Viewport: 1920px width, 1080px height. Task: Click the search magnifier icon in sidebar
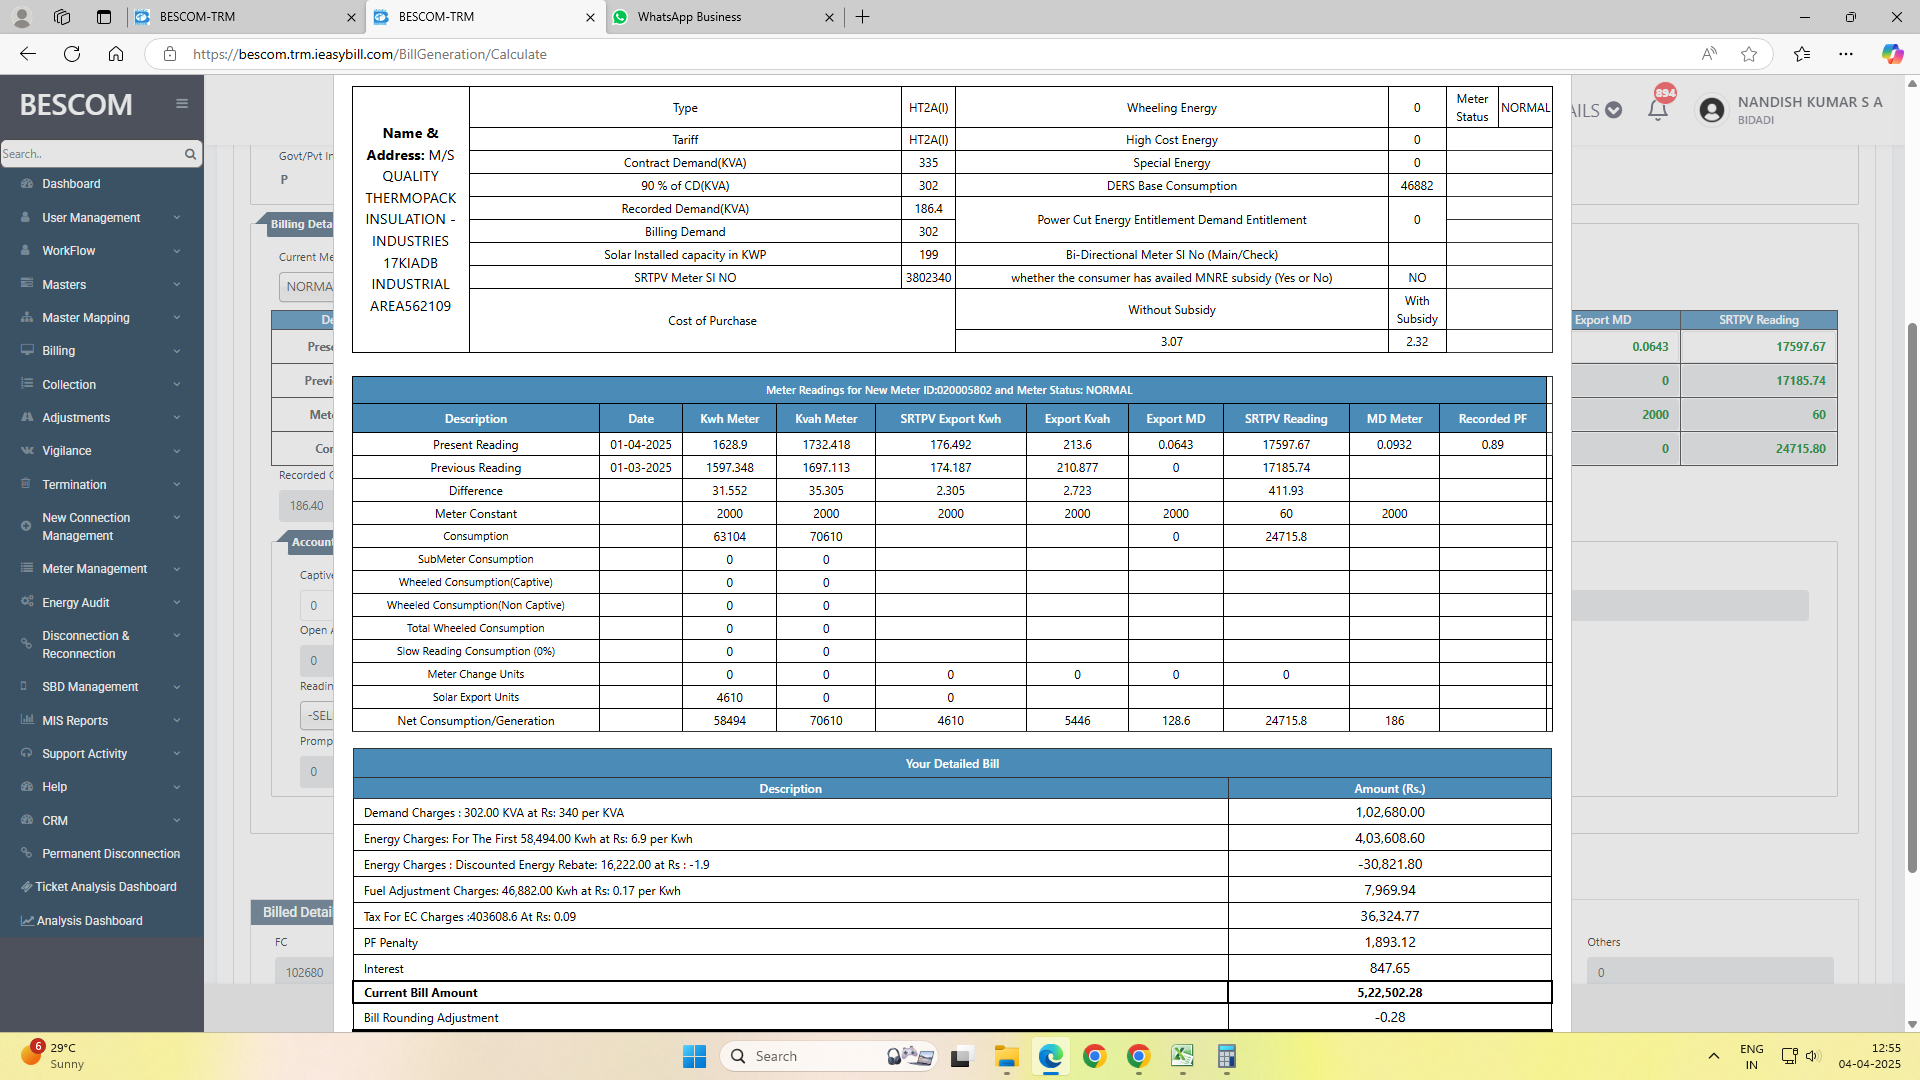(x=190, y=154)
